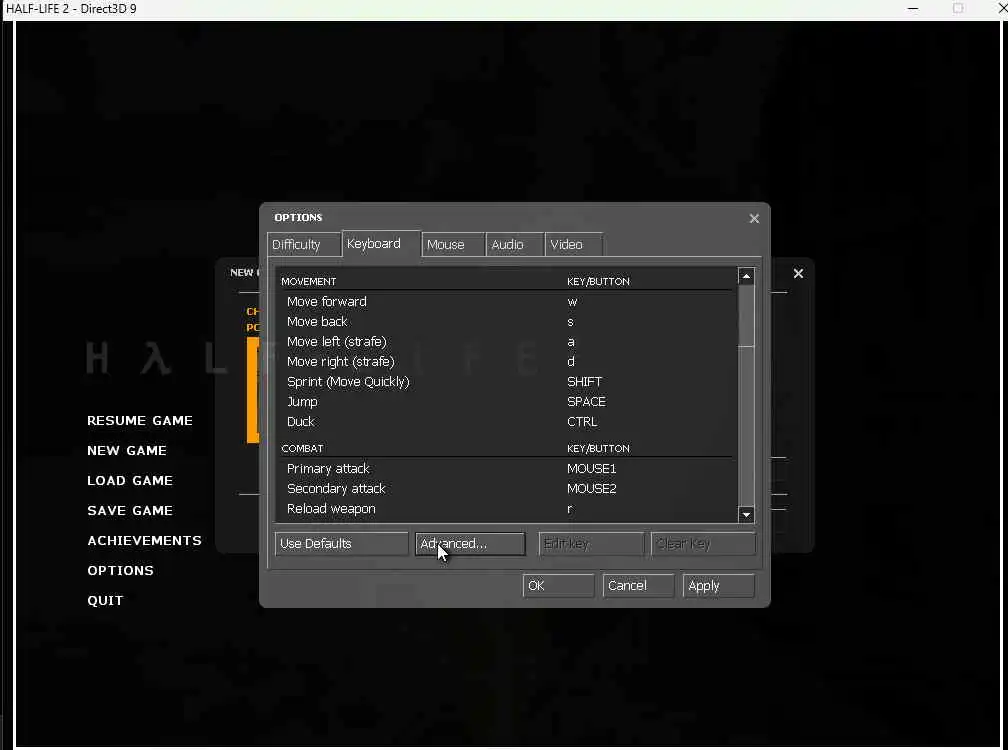Click Quit in the main menu
The height and width of the screenshot is (750, 1008).
pyautogui.click(x=105, y=600)
